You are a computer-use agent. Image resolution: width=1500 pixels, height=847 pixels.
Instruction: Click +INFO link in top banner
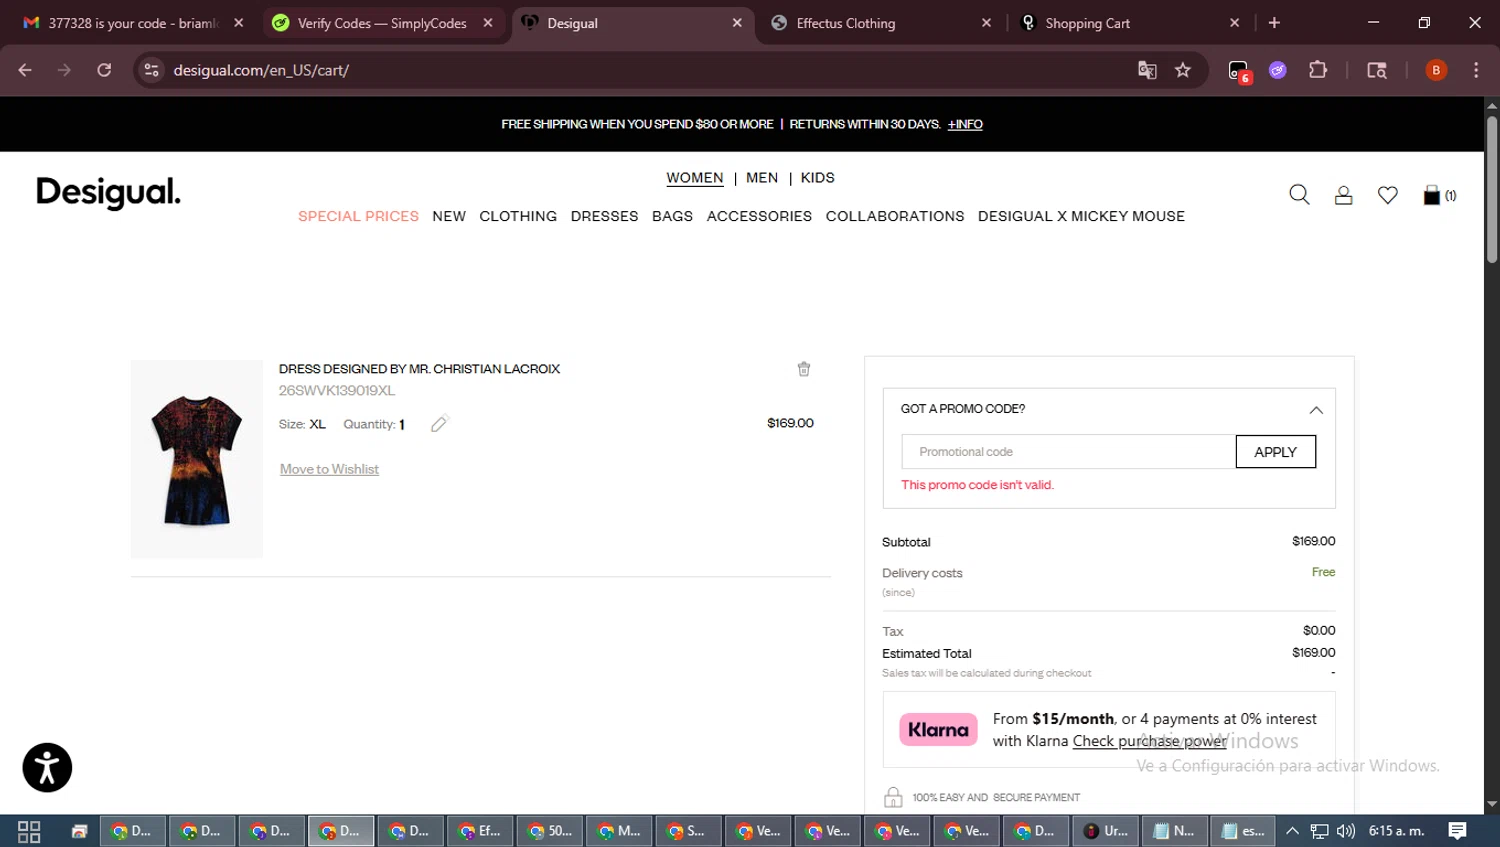click(965, 124)
